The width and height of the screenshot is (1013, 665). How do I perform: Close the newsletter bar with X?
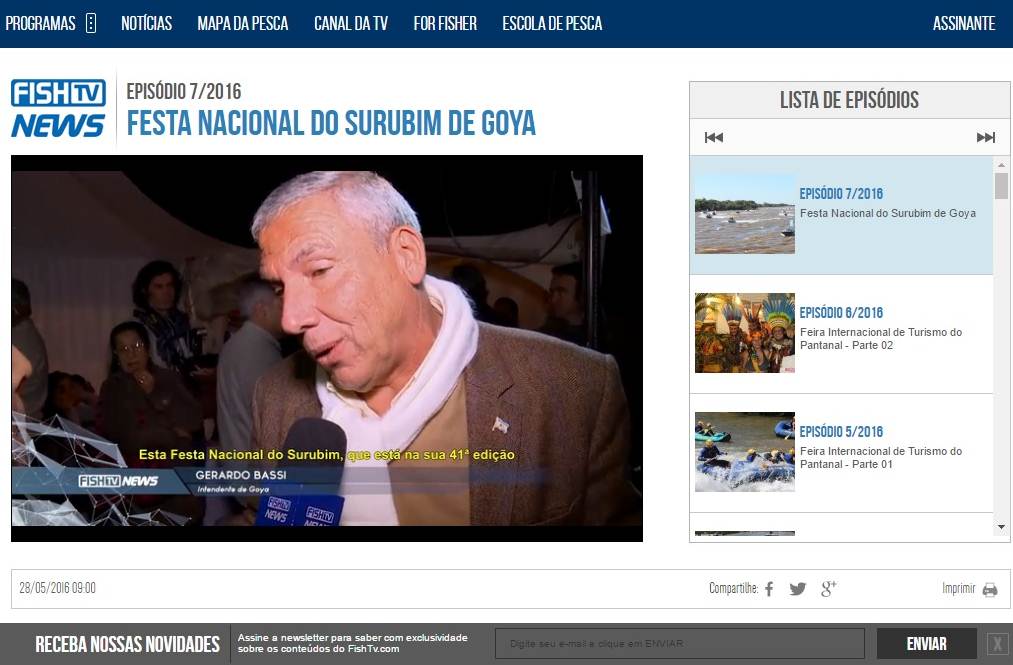point(997,644)
